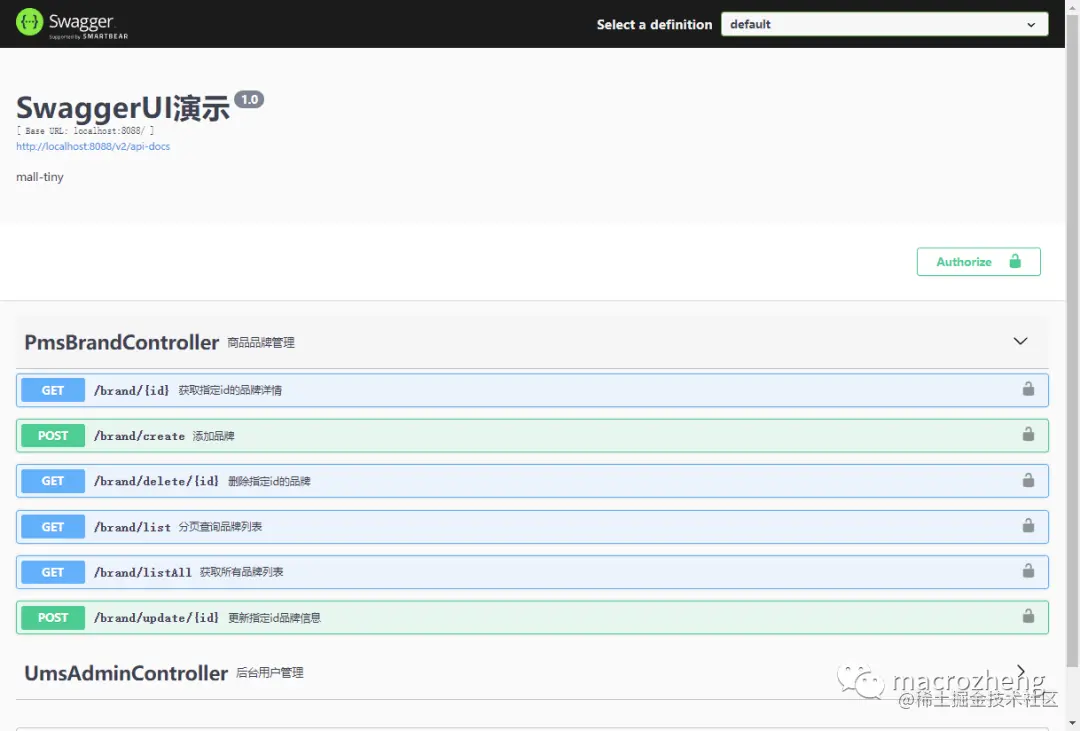Expand the GET /brand/listAll operation
Image resolution: width=1080 pixels, height=731 pixels.
coord(532,572)
